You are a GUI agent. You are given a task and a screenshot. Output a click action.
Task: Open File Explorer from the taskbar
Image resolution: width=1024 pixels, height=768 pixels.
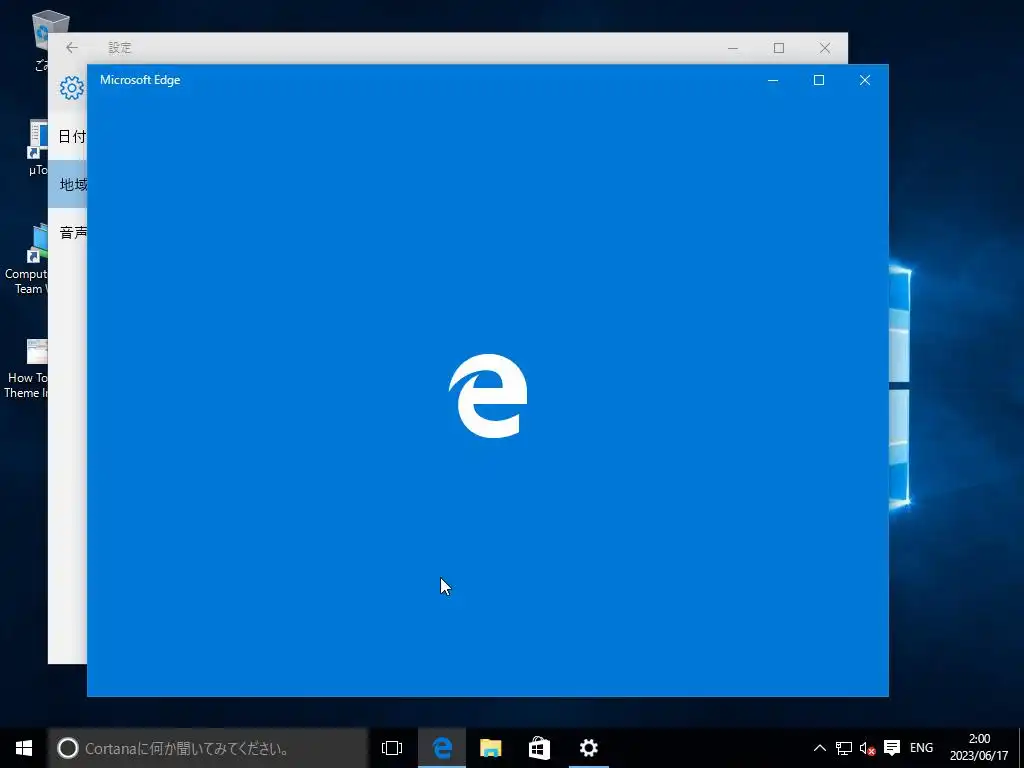[490, 748]
